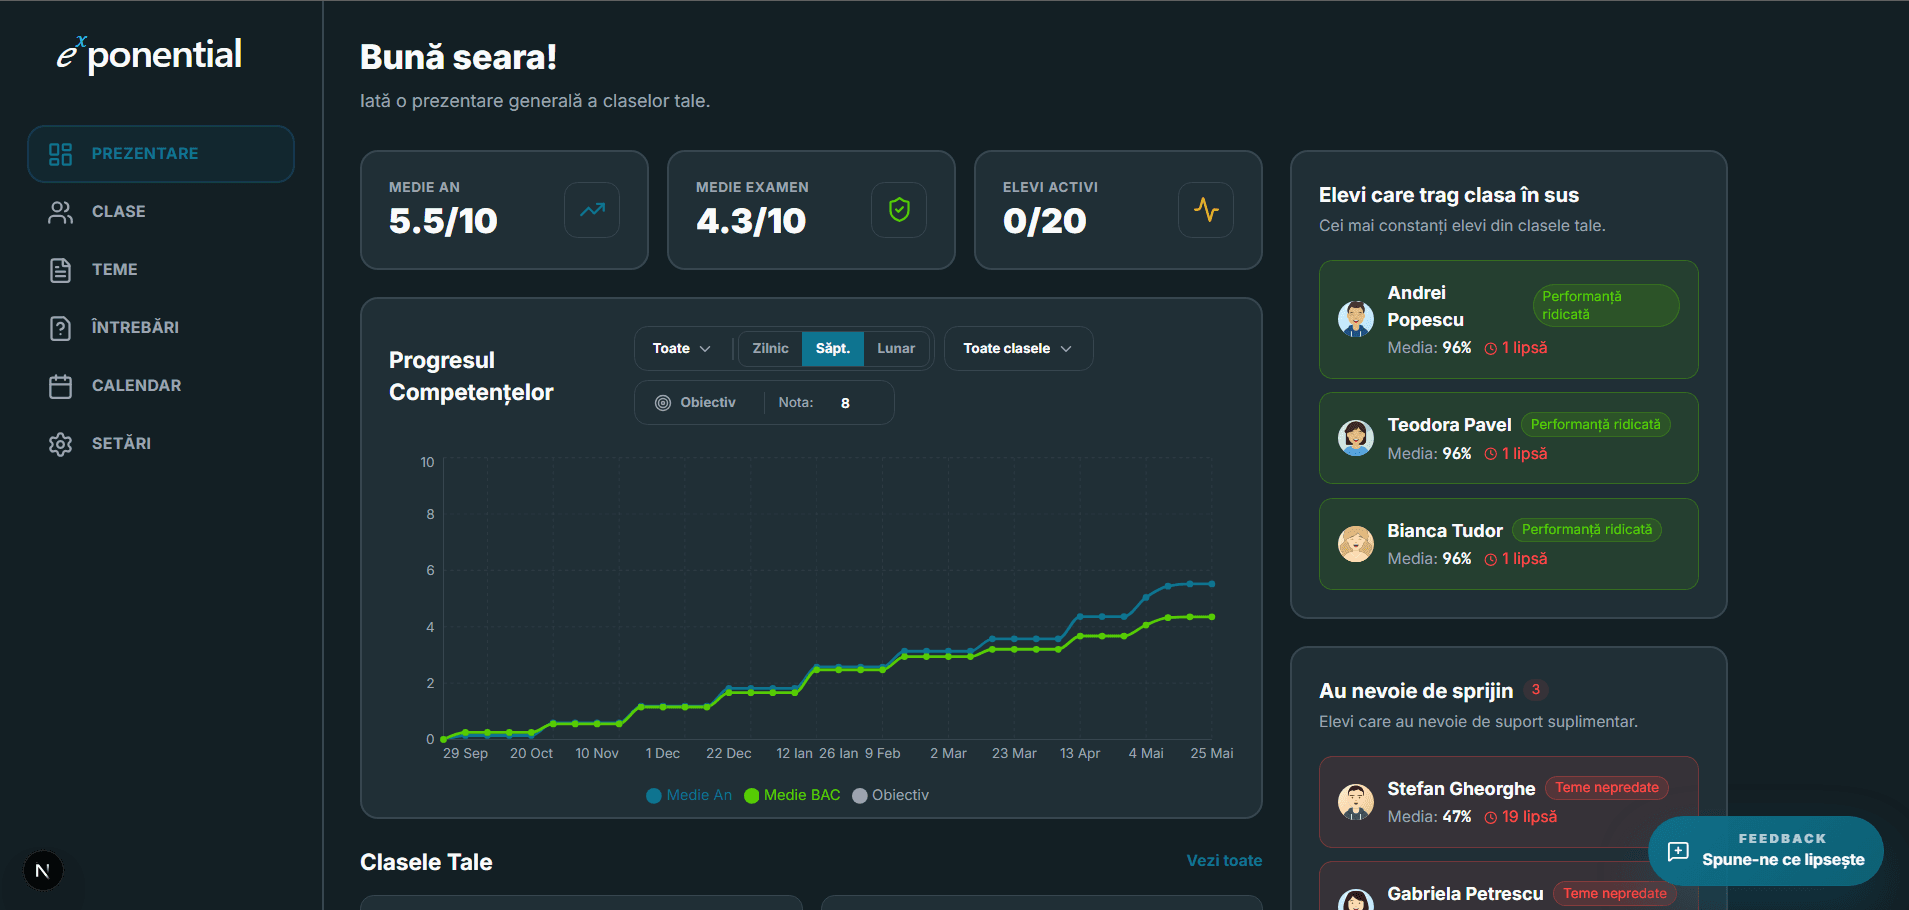Click the Prezentare dashboard grid icon
The height and width of the screenshot is (910, 1909).
click(x=61, y=154)
